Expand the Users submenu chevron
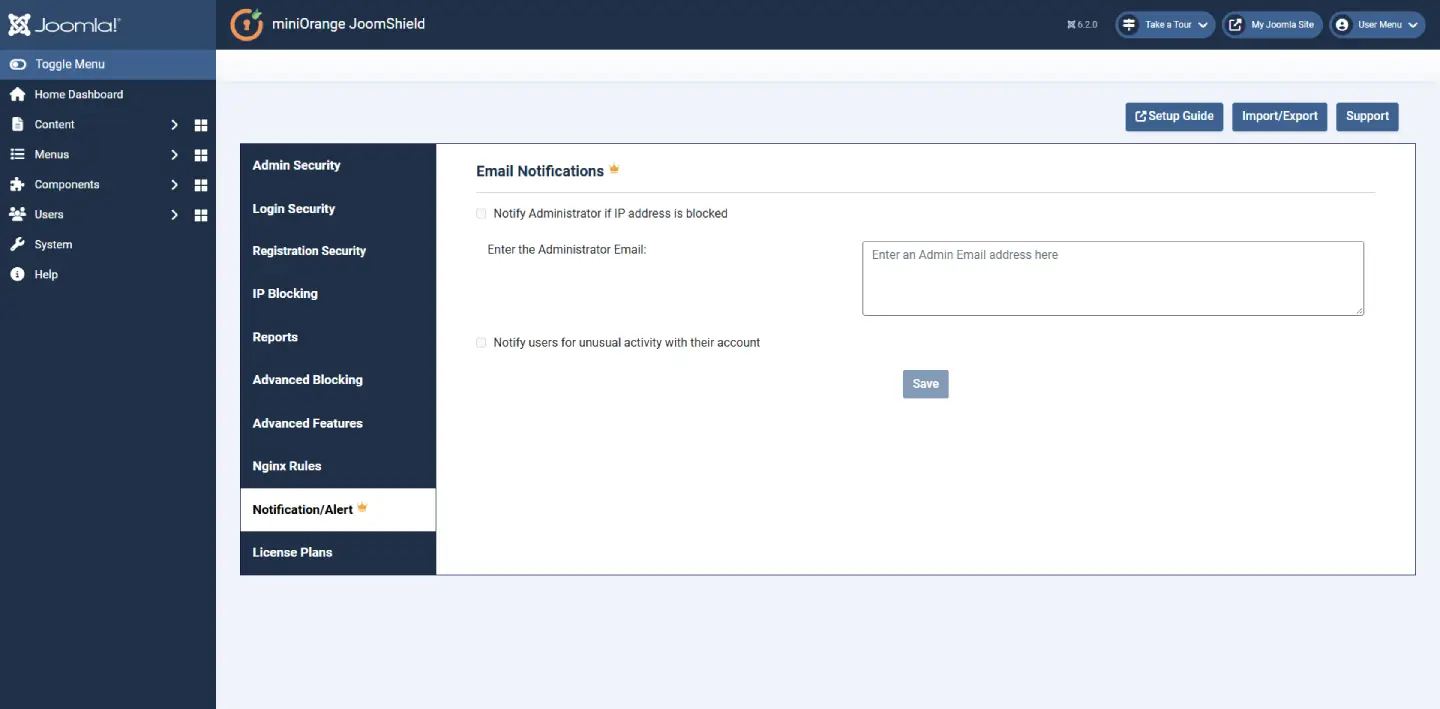Screen dimensions: 1440x709 174,215
